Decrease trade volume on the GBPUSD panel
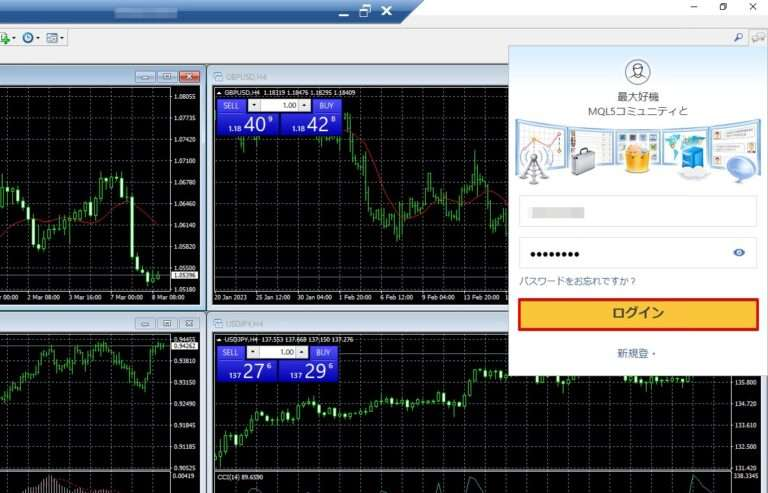Image resolution: width=768 pixels, height=493 pixels. click(254, 105)
